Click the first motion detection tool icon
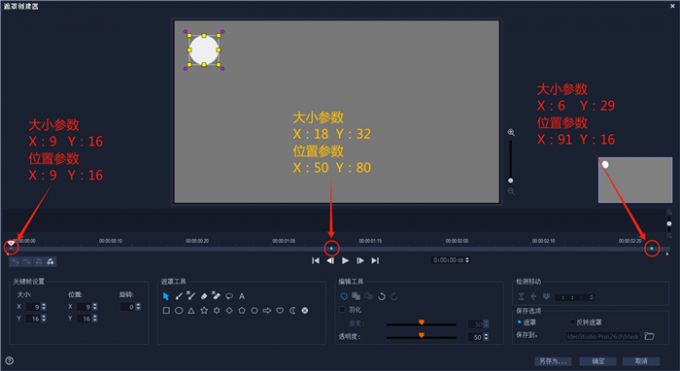 pyautogui.click(x=521, y=297)
